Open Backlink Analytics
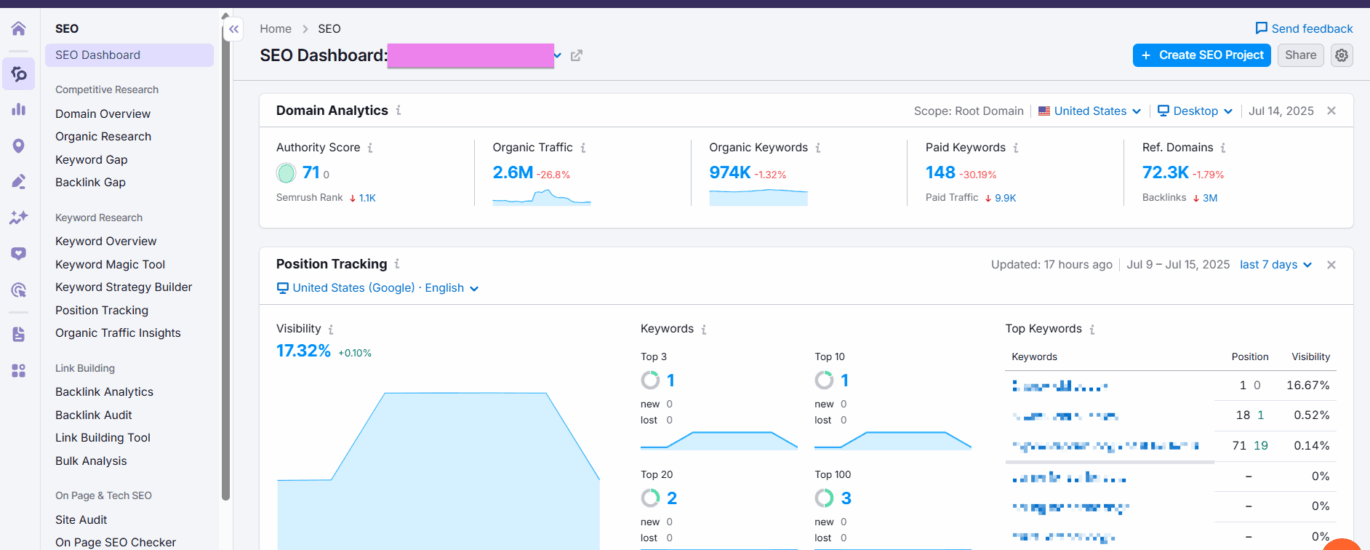 point(104,392)
